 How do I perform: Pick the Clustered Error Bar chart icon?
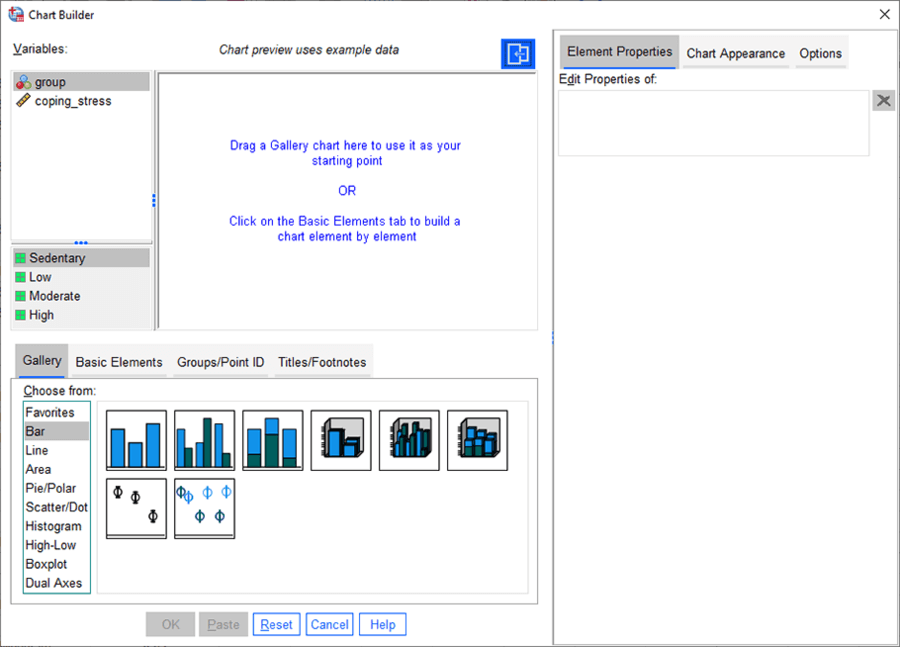click(204, 508)
